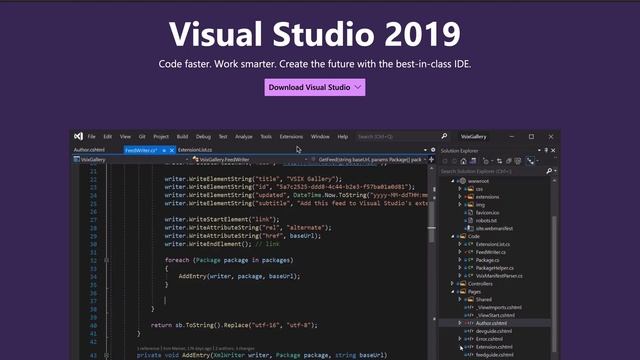Select robots.txt in Solution Explorer
This screenshot has width=640, height=360.
(x=486, y=220)
